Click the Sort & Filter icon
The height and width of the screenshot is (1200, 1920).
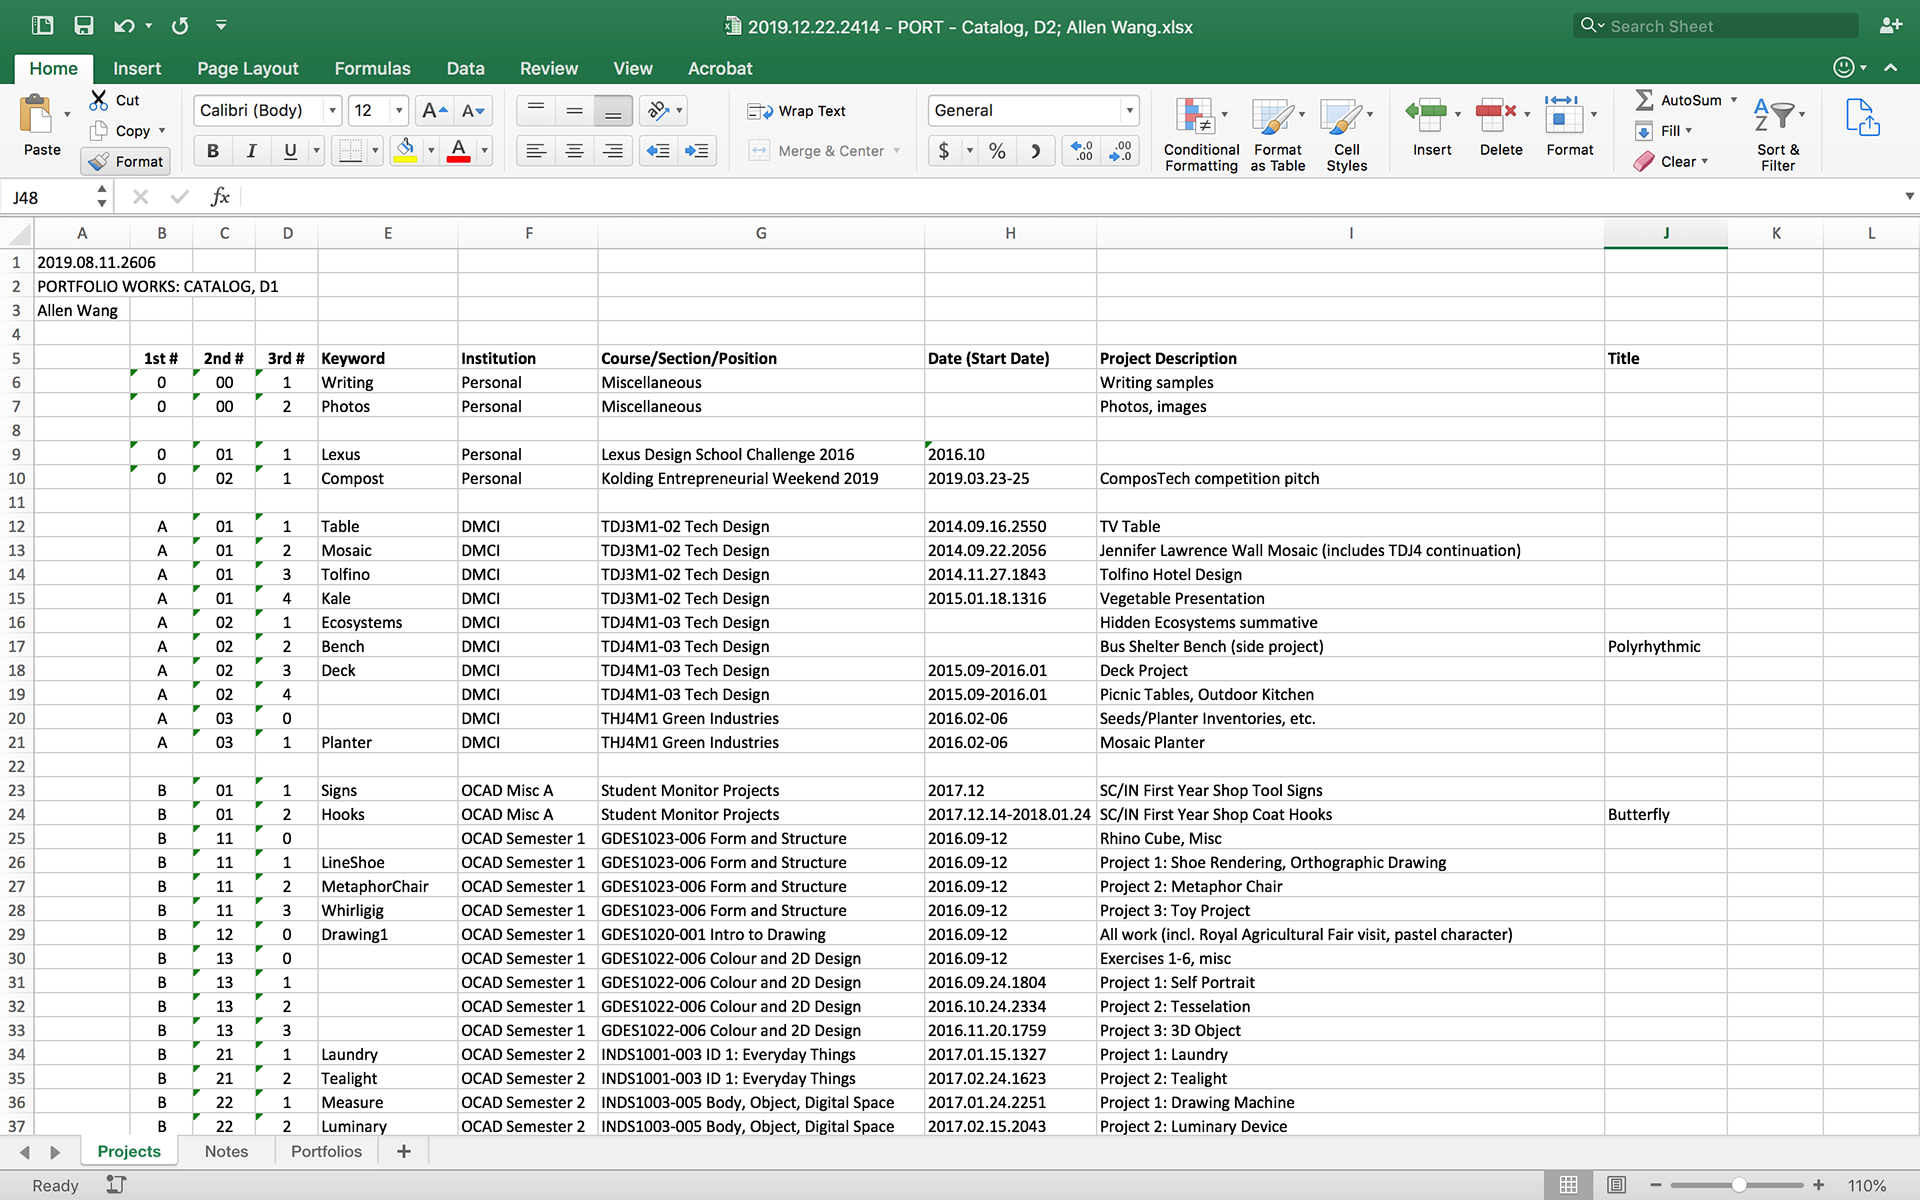click(x=1778, y=135)
